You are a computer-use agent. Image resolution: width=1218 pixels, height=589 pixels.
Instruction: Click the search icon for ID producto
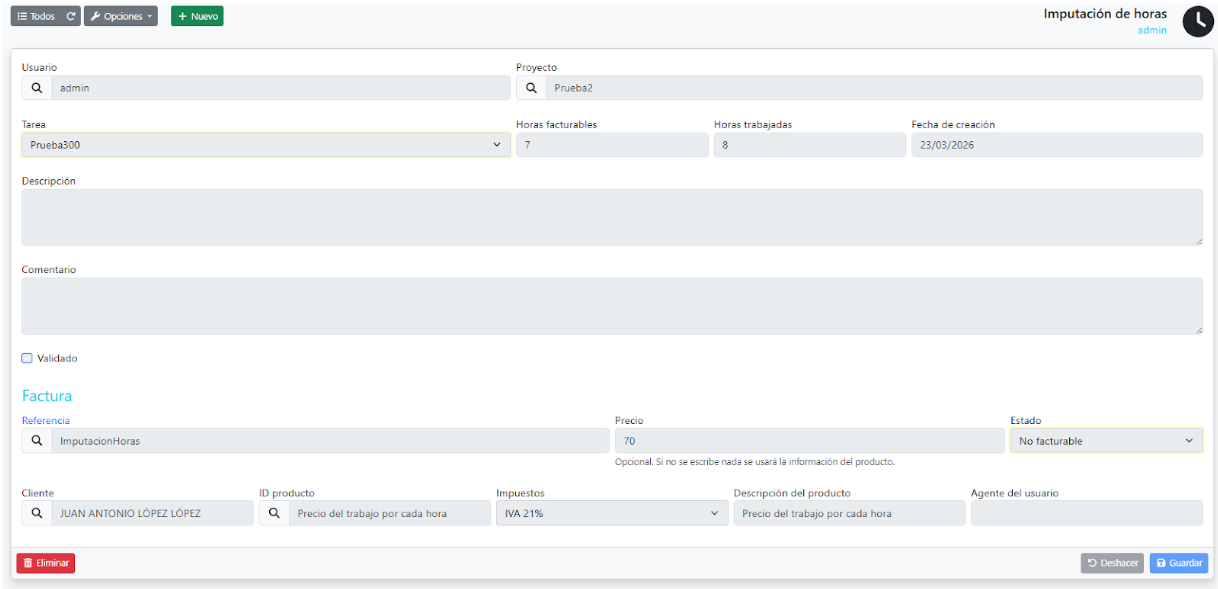coord(274,513)
